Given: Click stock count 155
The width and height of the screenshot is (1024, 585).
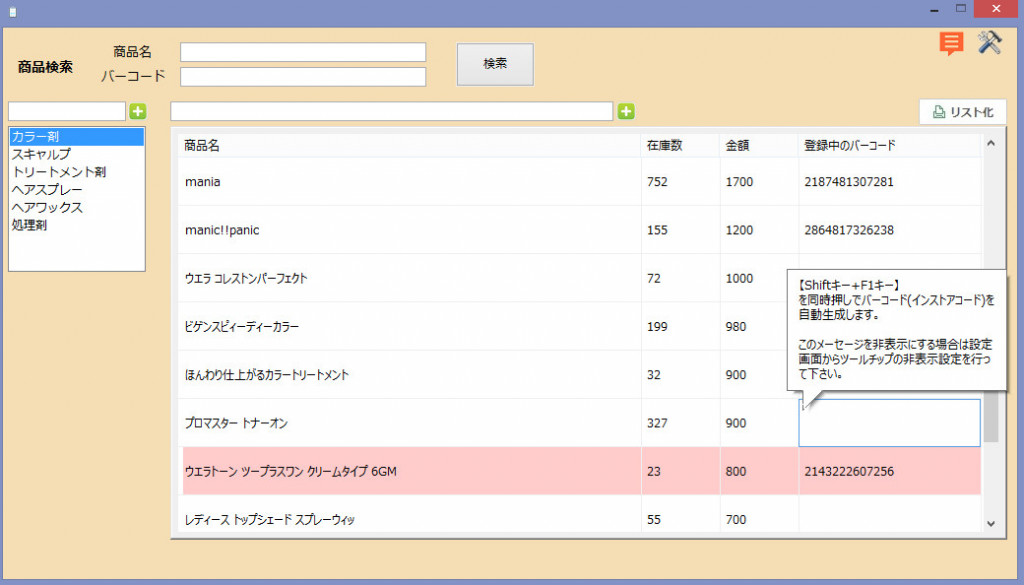Looking at the screenshot, I should pos(657,230).
